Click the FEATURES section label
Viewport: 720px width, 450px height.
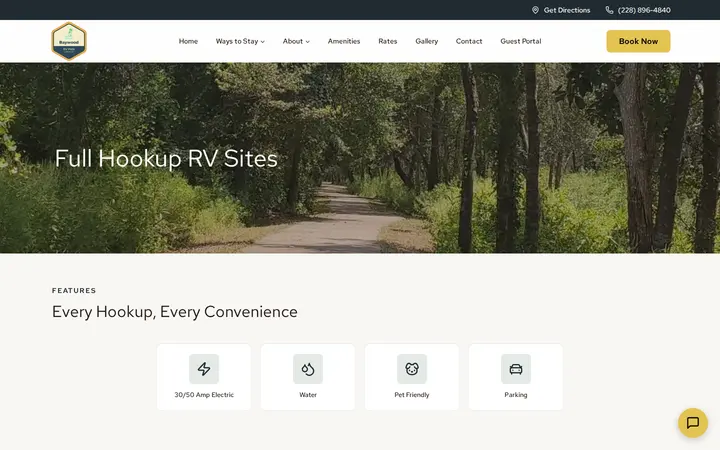click(74, 291)
